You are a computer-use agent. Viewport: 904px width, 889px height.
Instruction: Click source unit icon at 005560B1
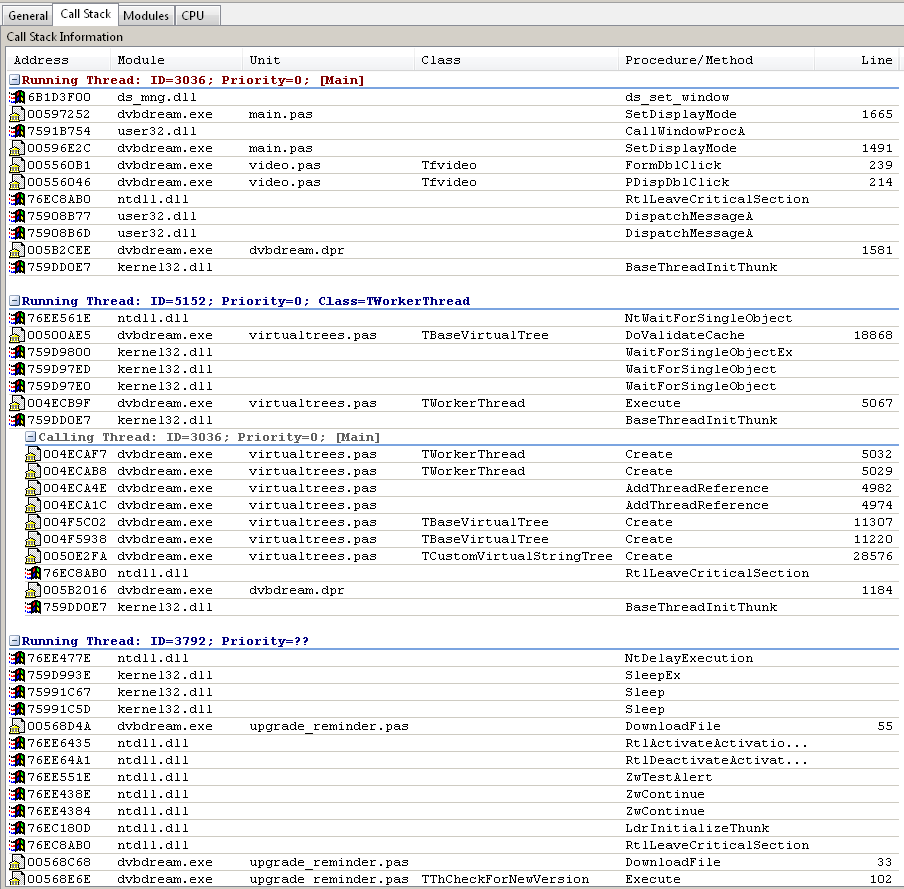click(x=17, y=165)
